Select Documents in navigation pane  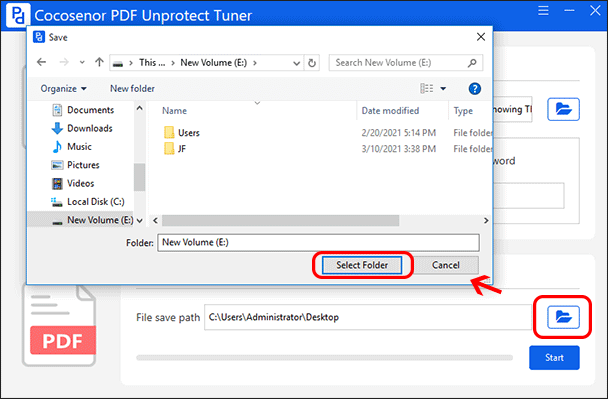pos(83,110)
